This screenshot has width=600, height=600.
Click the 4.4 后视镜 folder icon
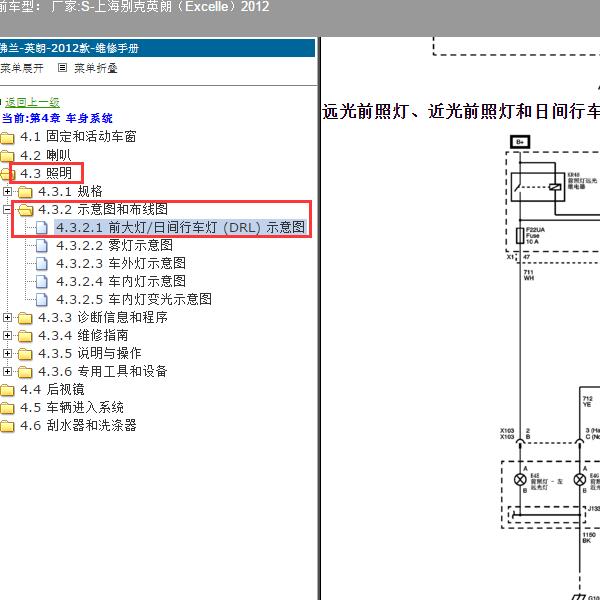7,390
